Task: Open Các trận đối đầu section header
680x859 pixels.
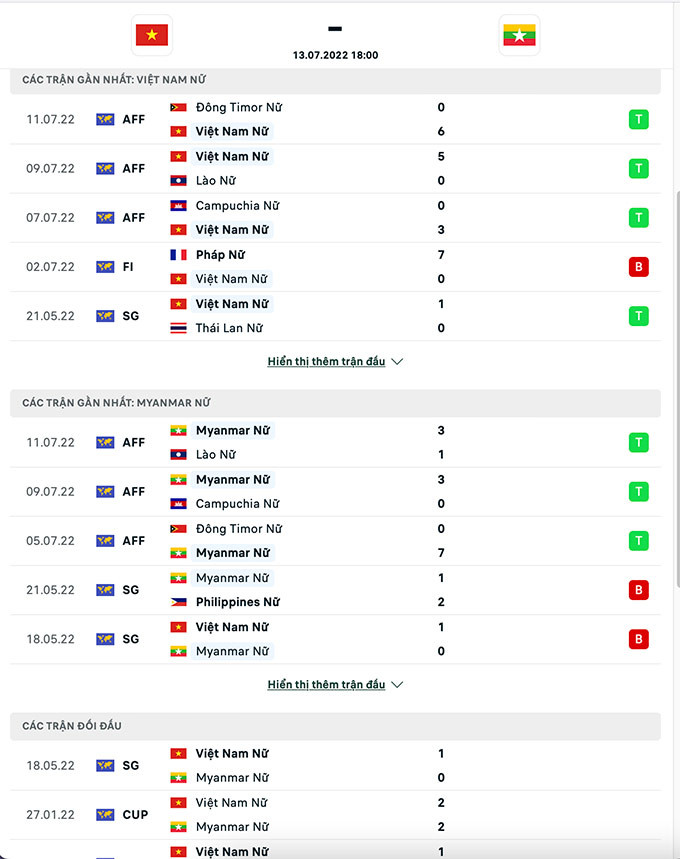Action: click(72, 726)
